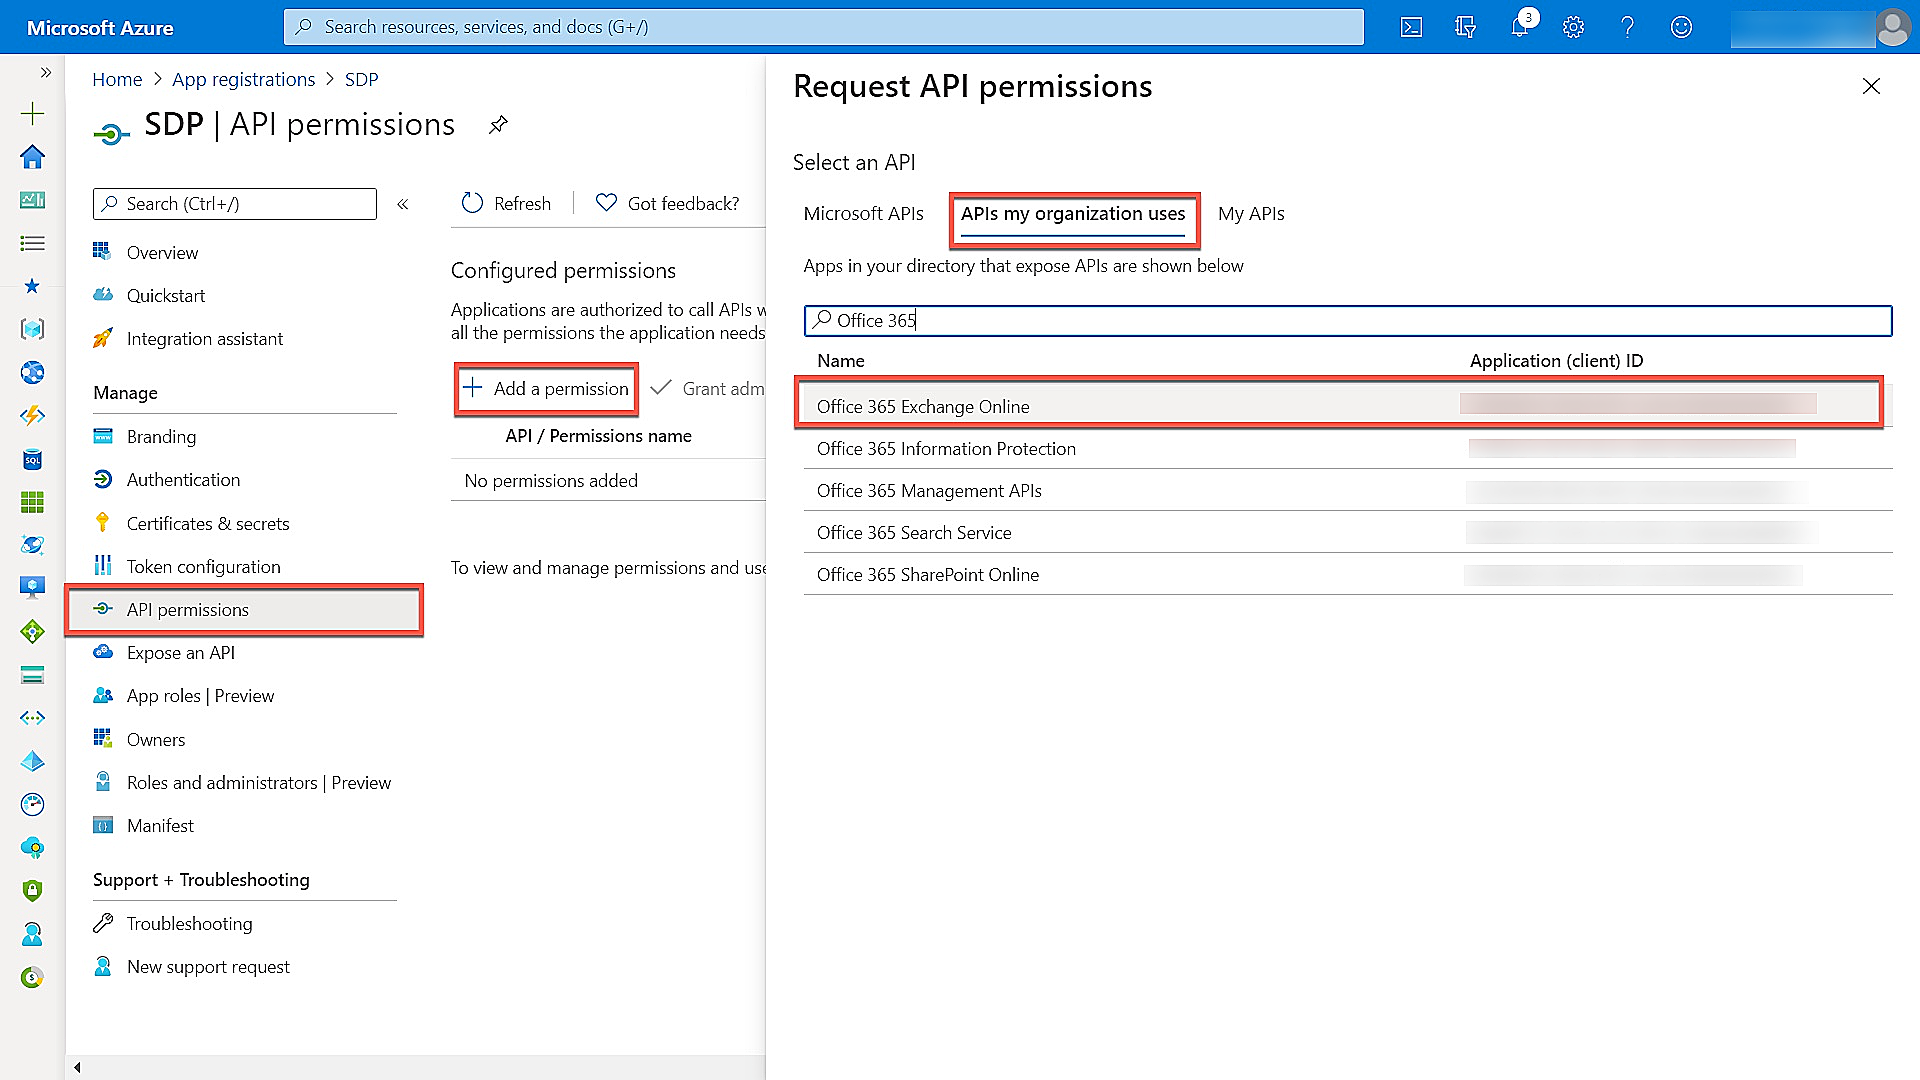Click the directory and subscription filter icon
Screen dimensions: 1920x1080
click(1465, 27)
